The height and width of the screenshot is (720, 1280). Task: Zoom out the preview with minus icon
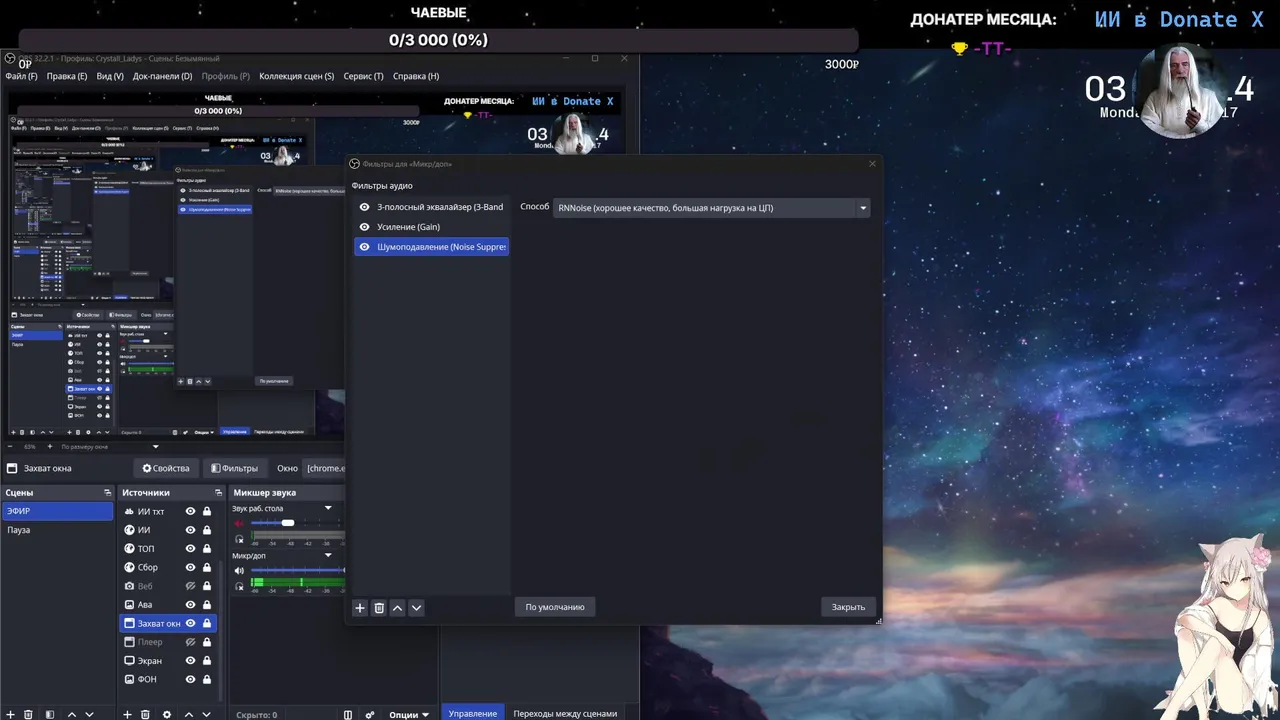tap(12, 447)
